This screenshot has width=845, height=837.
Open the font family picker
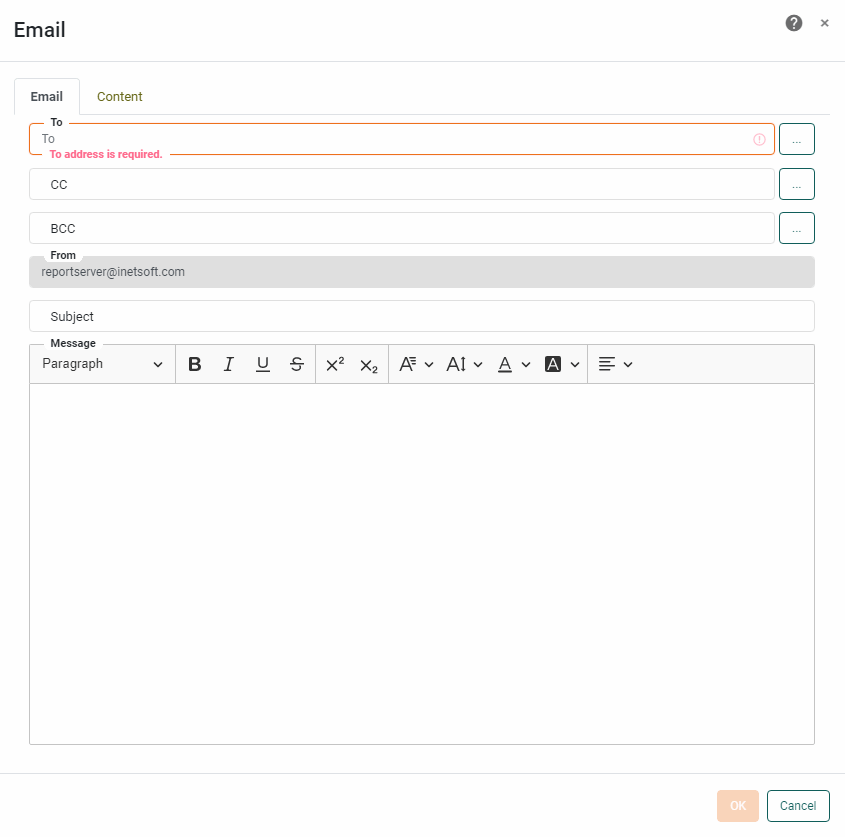(x=415, y=363)
